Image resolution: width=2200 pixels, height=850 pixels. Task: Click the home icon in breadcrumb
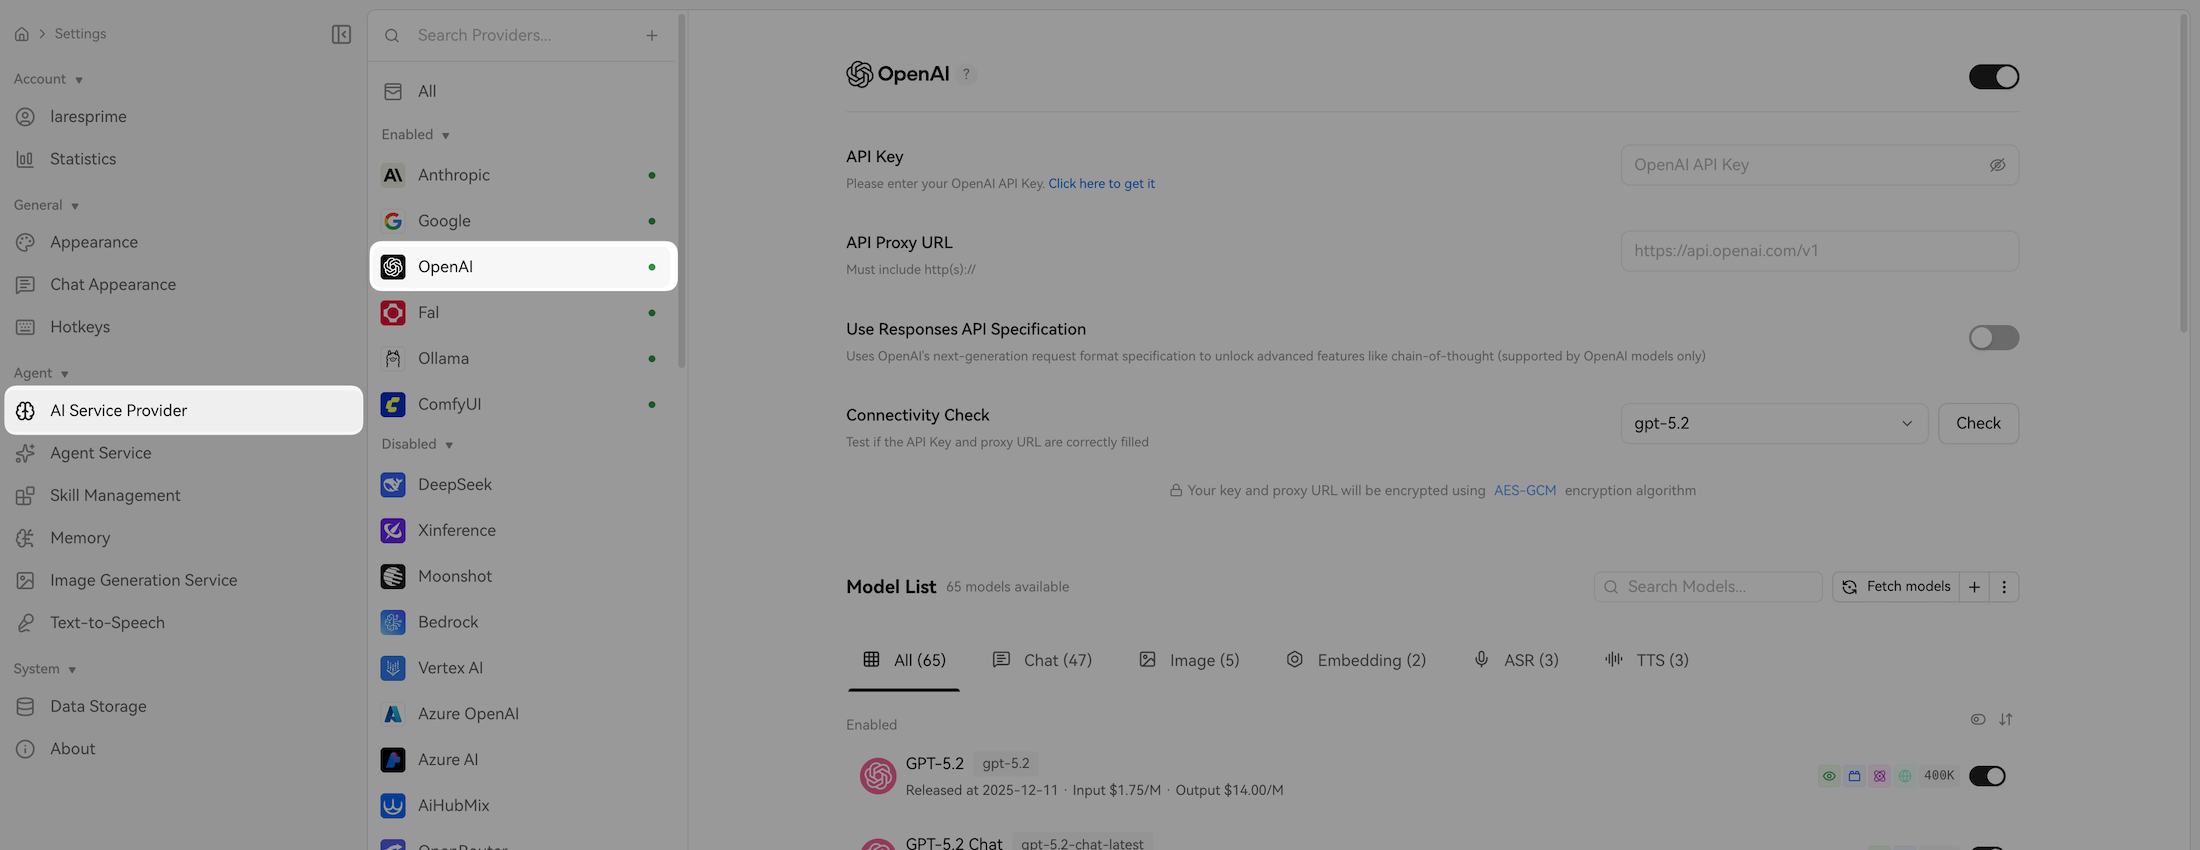(x=21, y=34)
